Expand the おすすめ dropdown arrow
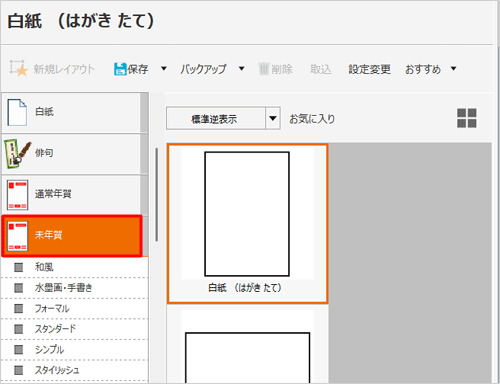500x384 pixels. [453, 69]
